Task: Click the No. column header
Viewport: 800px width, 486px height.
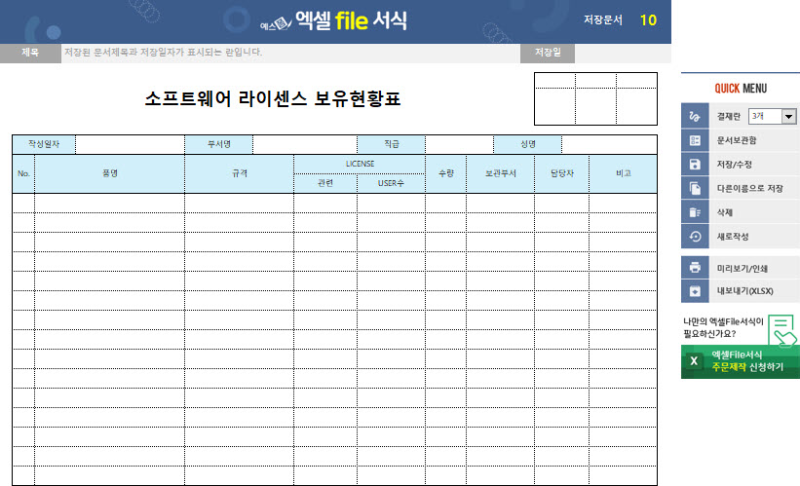Action: [23, 173]
